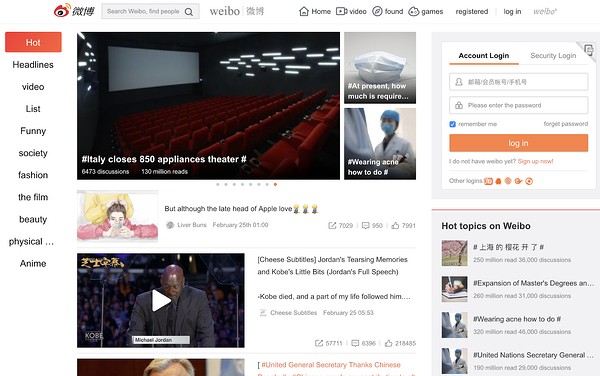Screen dimensions: 600x376
Task: Play the Michael Jordan speech video
Action: 161,300
